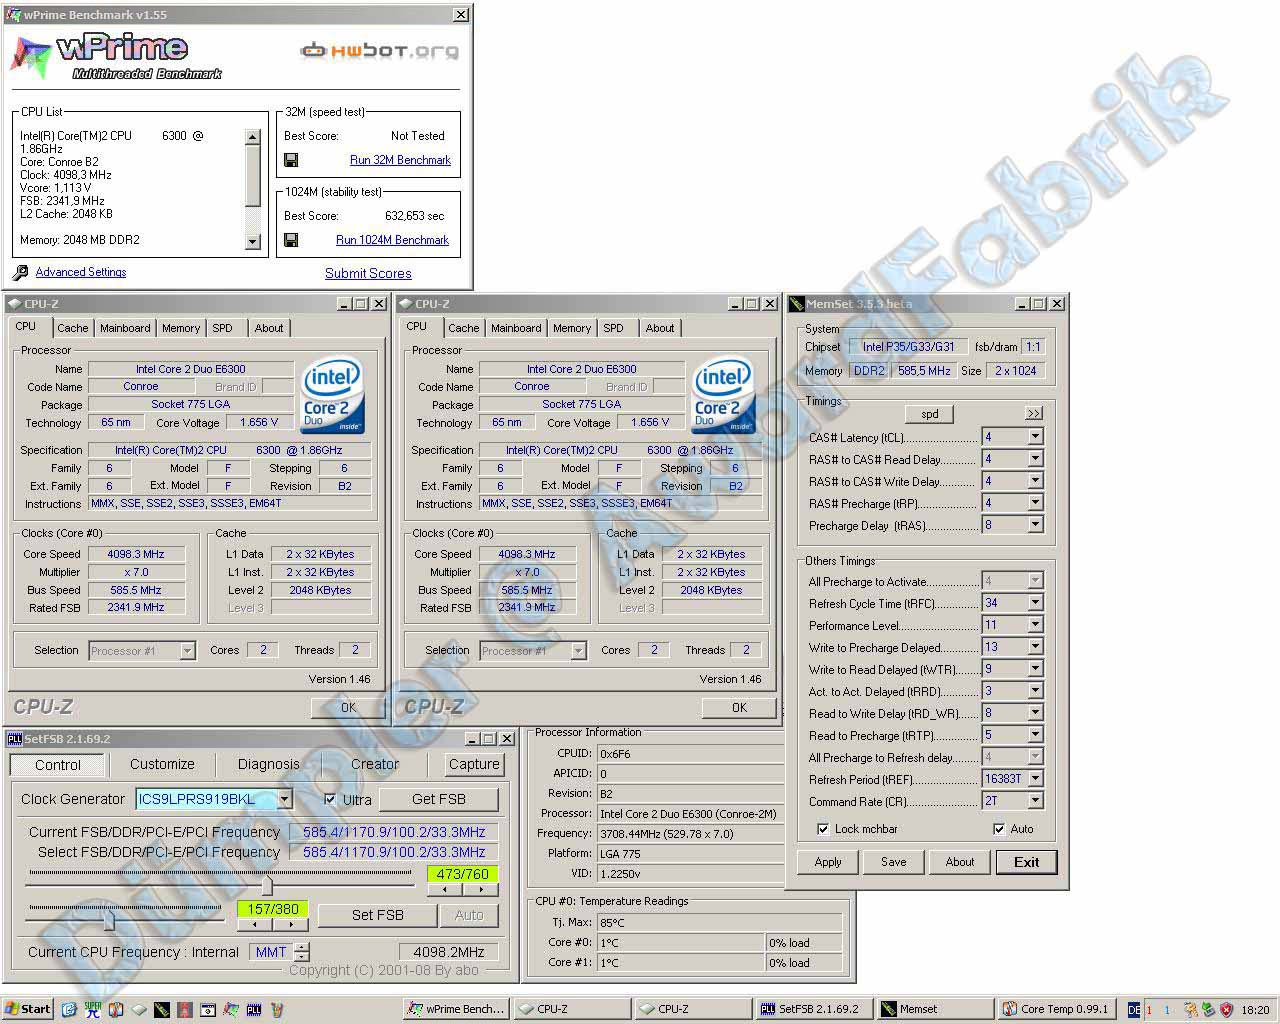Click Run 32M Benchmark link
Viewport: 1280px width, 1024px height.
pyautogui.click(x=400, y=160)
